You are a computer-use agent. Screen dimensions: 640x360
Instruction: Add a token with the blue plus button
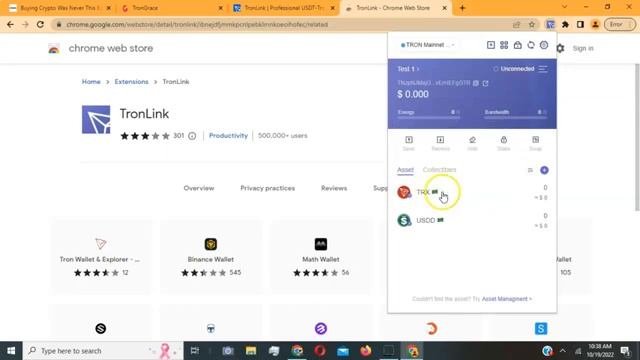coord(544,170)
